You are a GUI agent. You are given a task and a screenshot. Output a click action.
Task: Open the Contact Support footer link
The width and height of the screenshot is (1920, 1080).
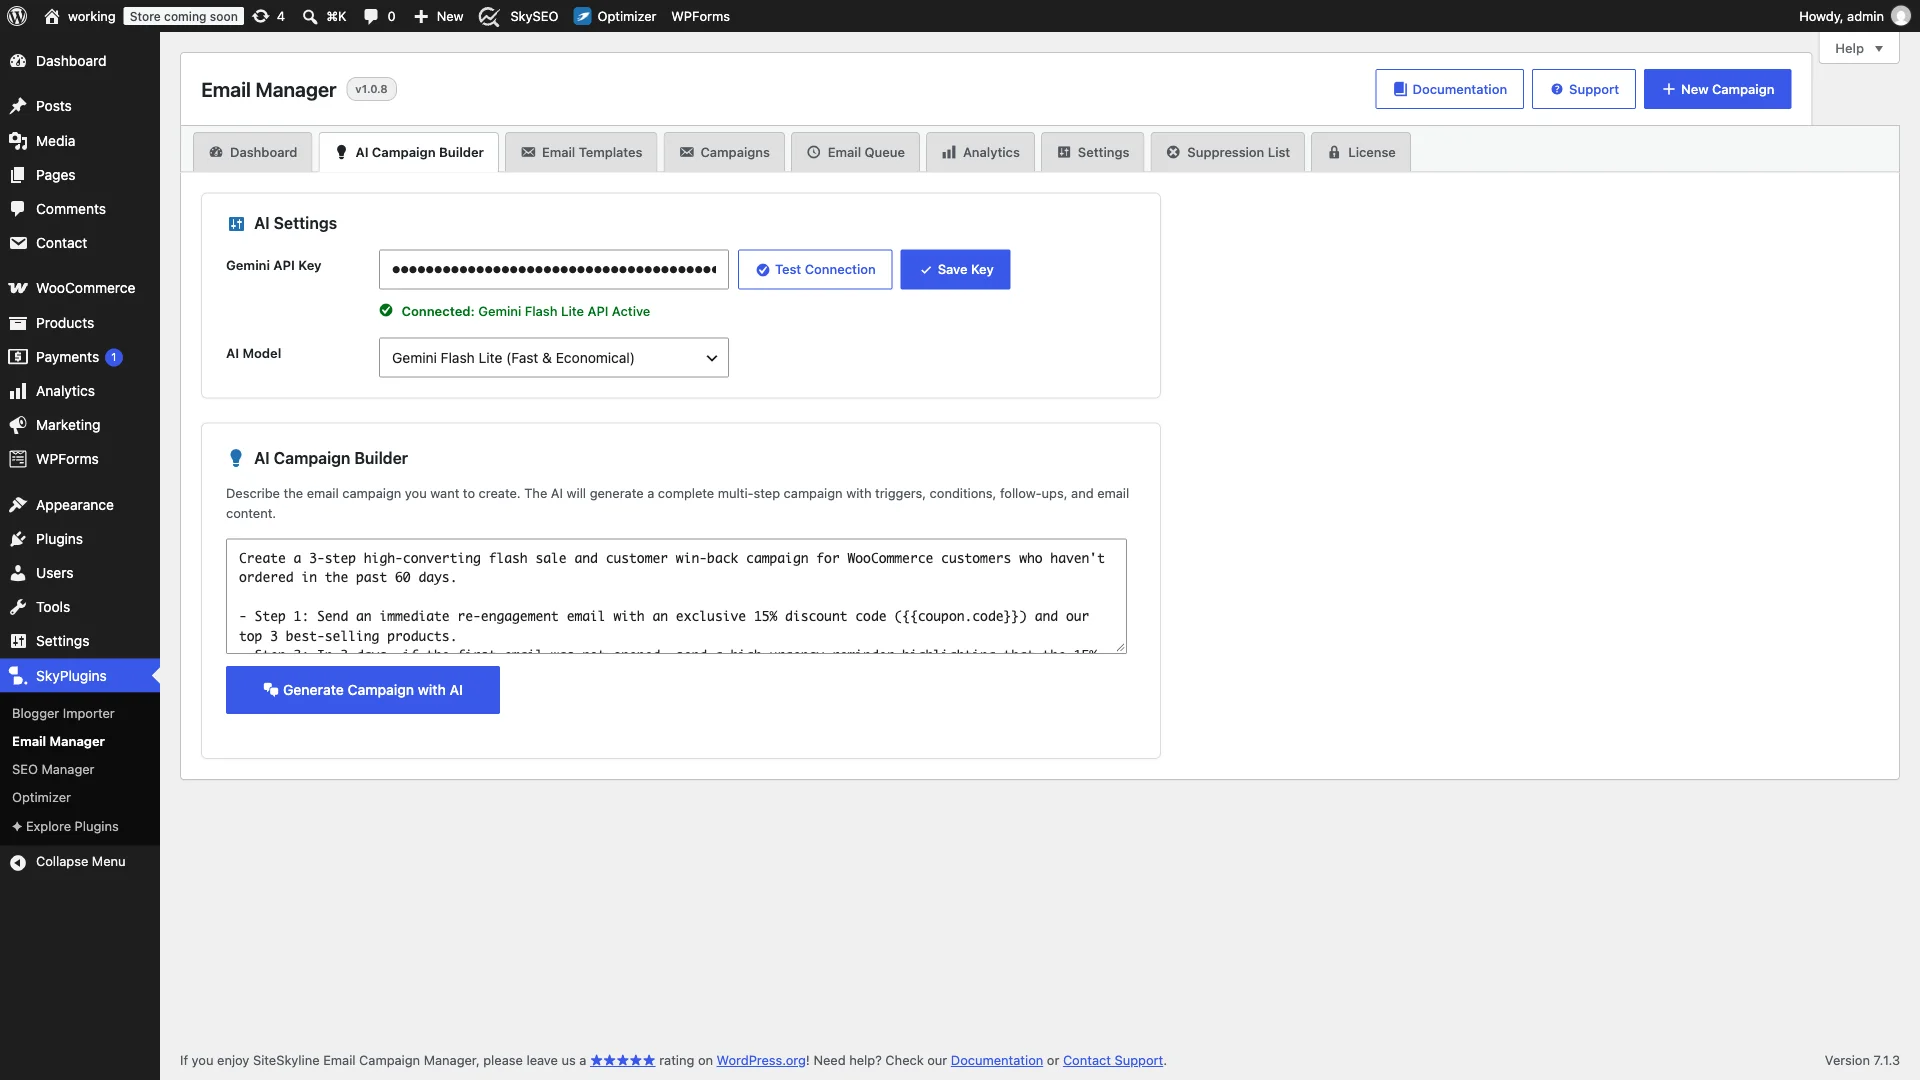pos(1112,1060)
